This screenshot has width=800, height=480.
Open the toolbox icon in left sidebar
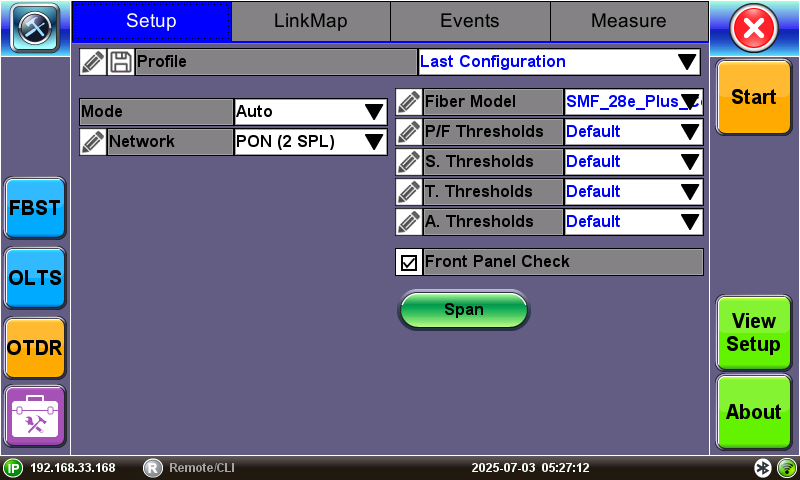[35, 417]
